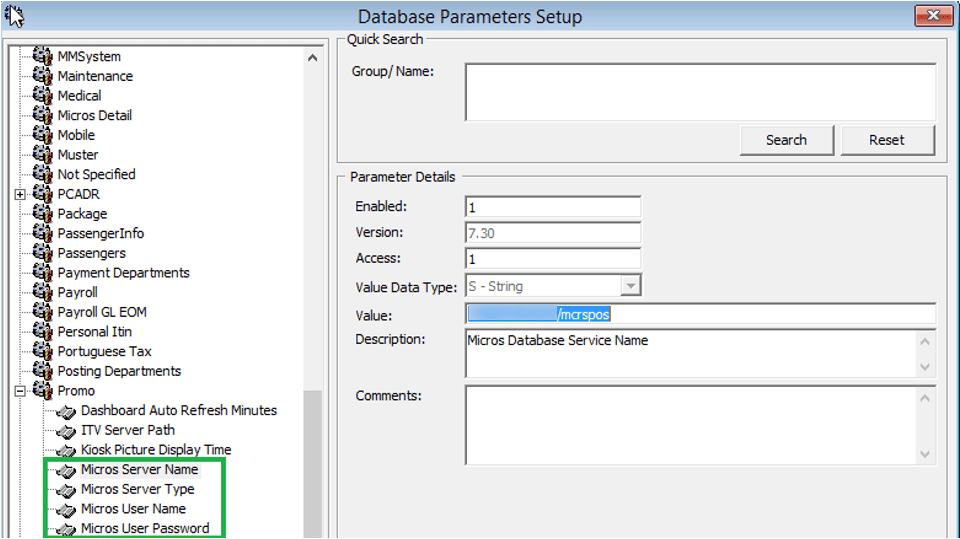The width and height of the screenshot is (960, 539).
Task: Click the Payroll group icon
Action: [x=42, y=292]
